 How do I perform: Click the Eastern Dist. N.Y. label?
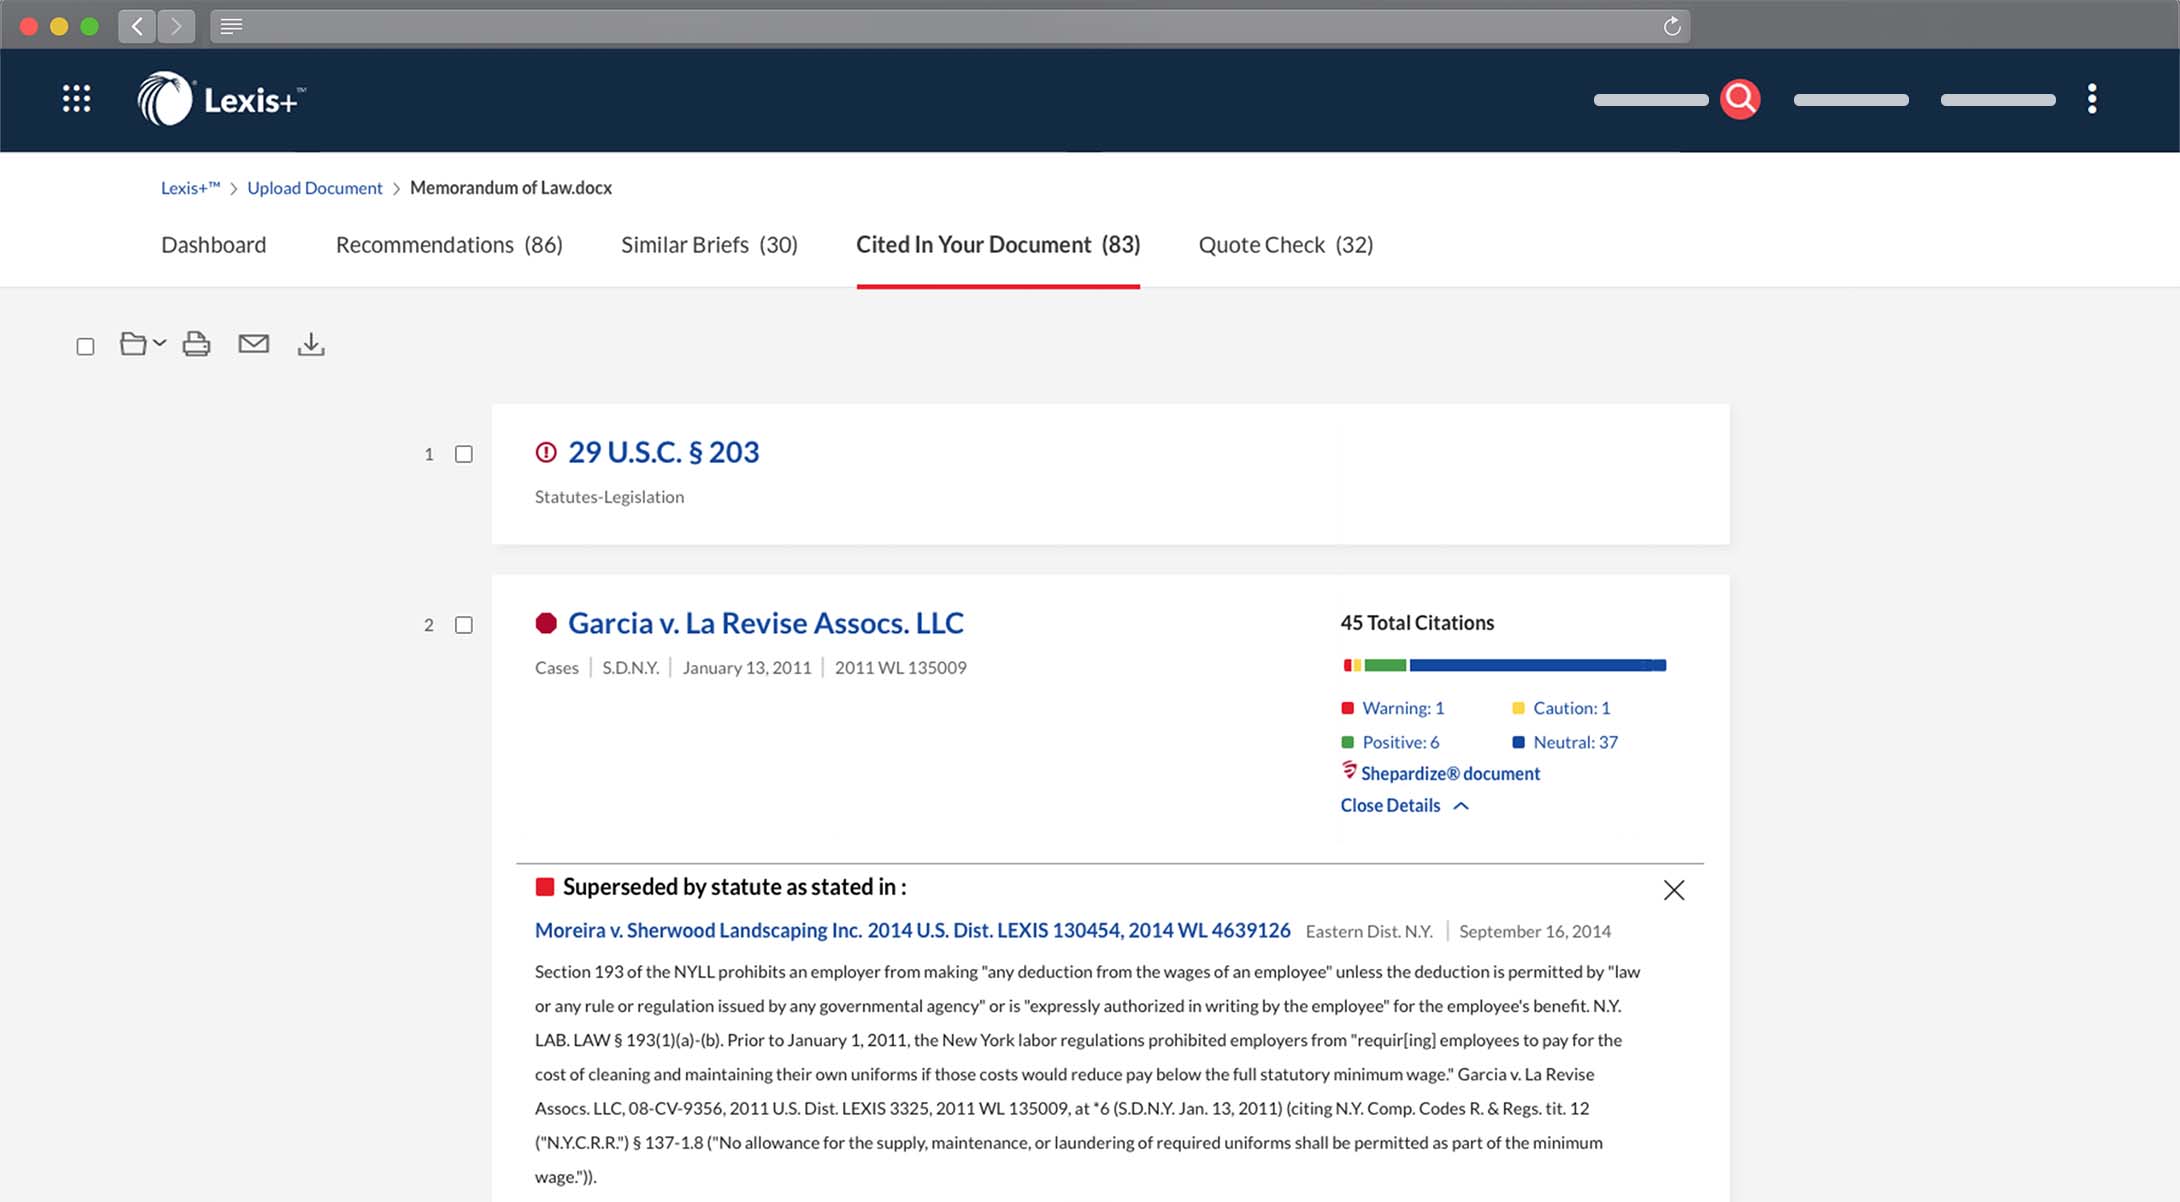[1369, 932]
